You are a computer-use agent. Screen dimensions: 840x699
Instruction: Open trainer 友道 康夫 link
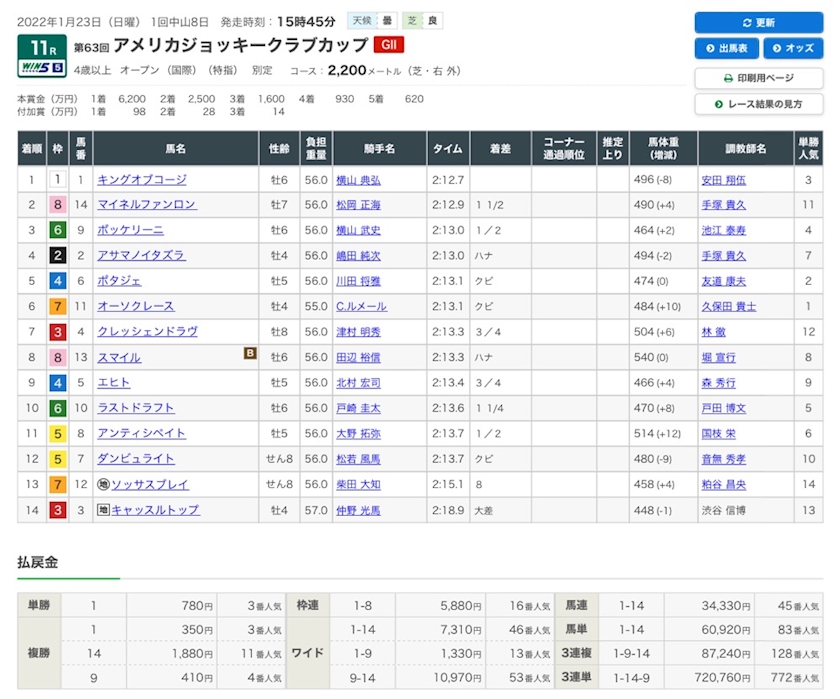pos(724,281)
